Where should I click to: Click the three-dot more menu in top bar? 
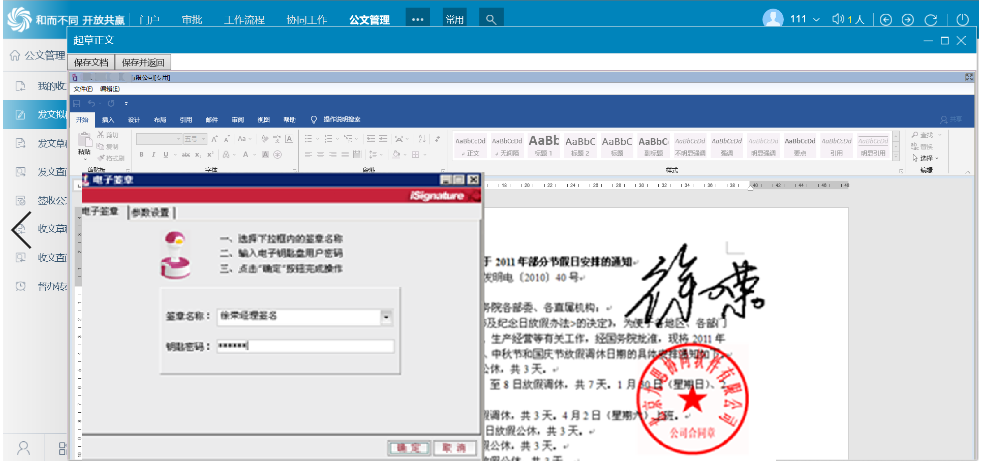pos(418,19)
